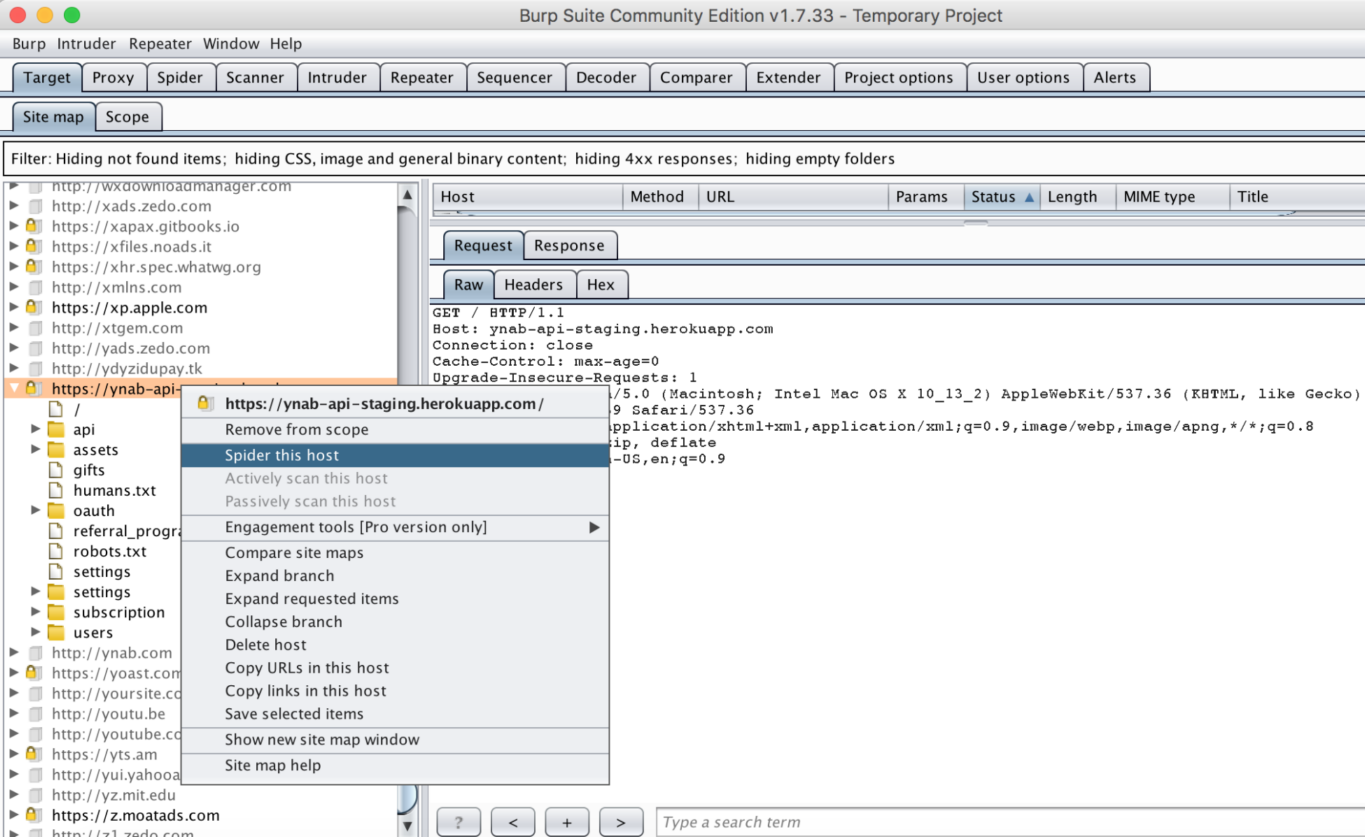The width and height of the screenshot is (1365, 837).
Task: Expand the users folder node
Action: pyautogui.click(x=36, y=632)
